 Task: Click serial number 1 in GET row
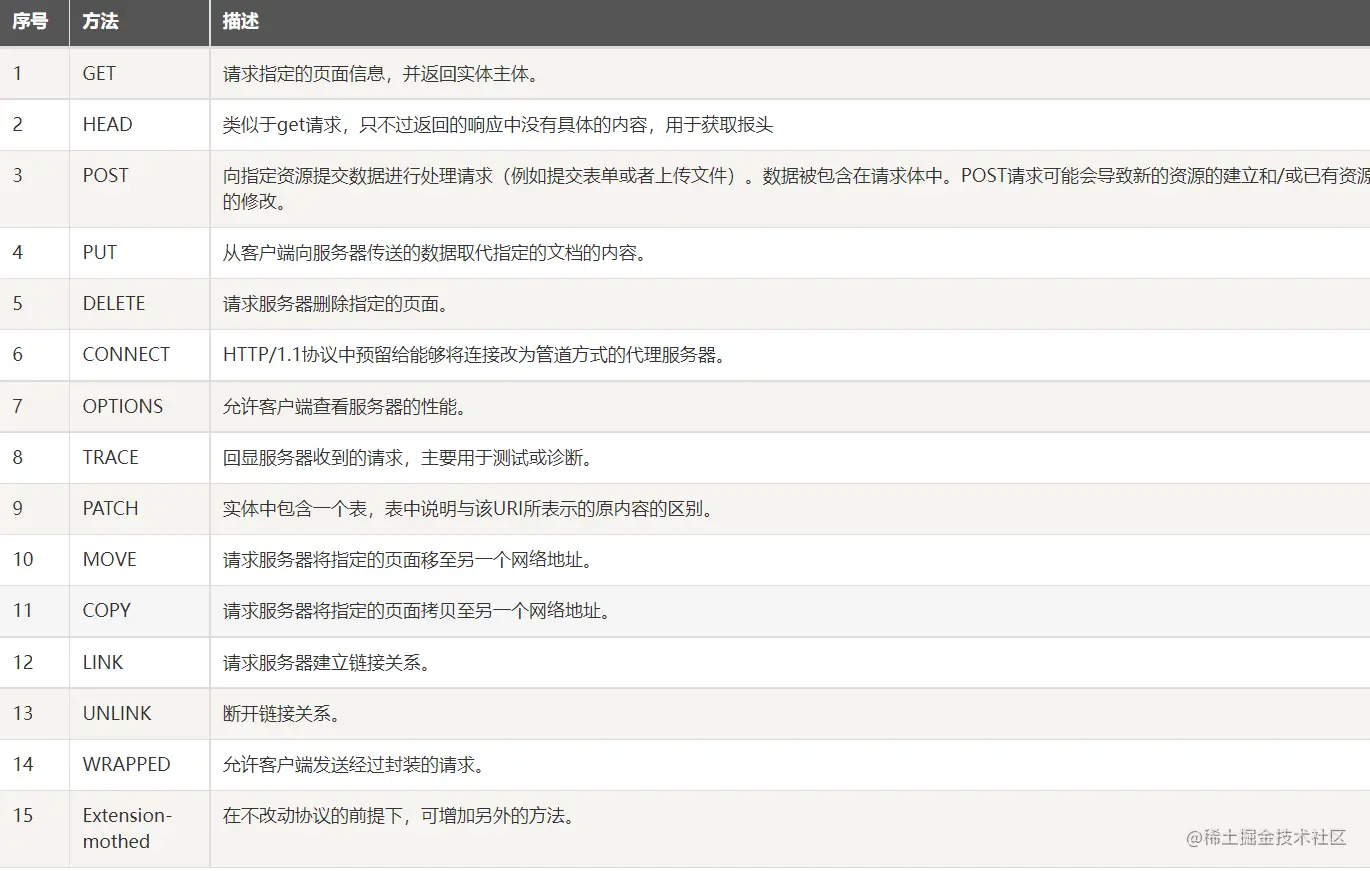tap(17, 73)
